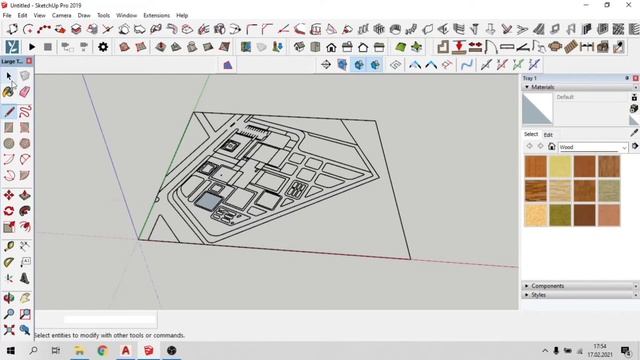640x360 pixels.
Task: Activate the Move tool
Action: tap(9, 195)
